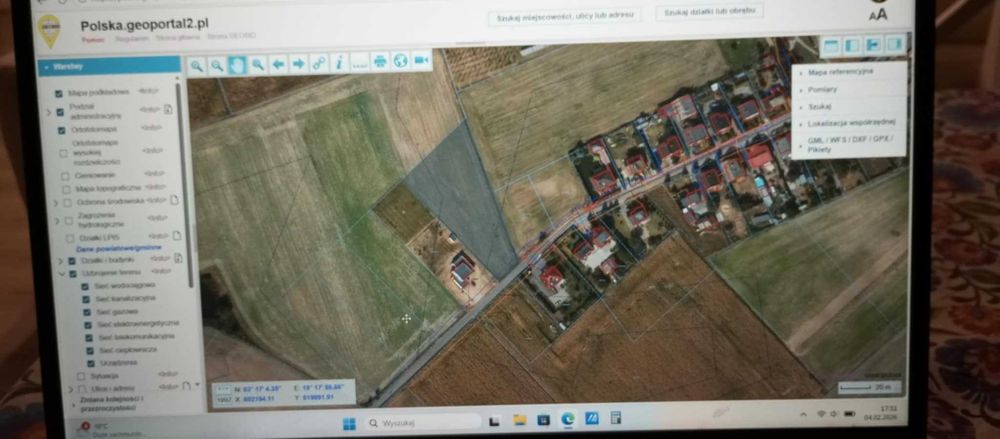
Task: Expand Ulice i adresy tree node
Action: tap(71, 389)
